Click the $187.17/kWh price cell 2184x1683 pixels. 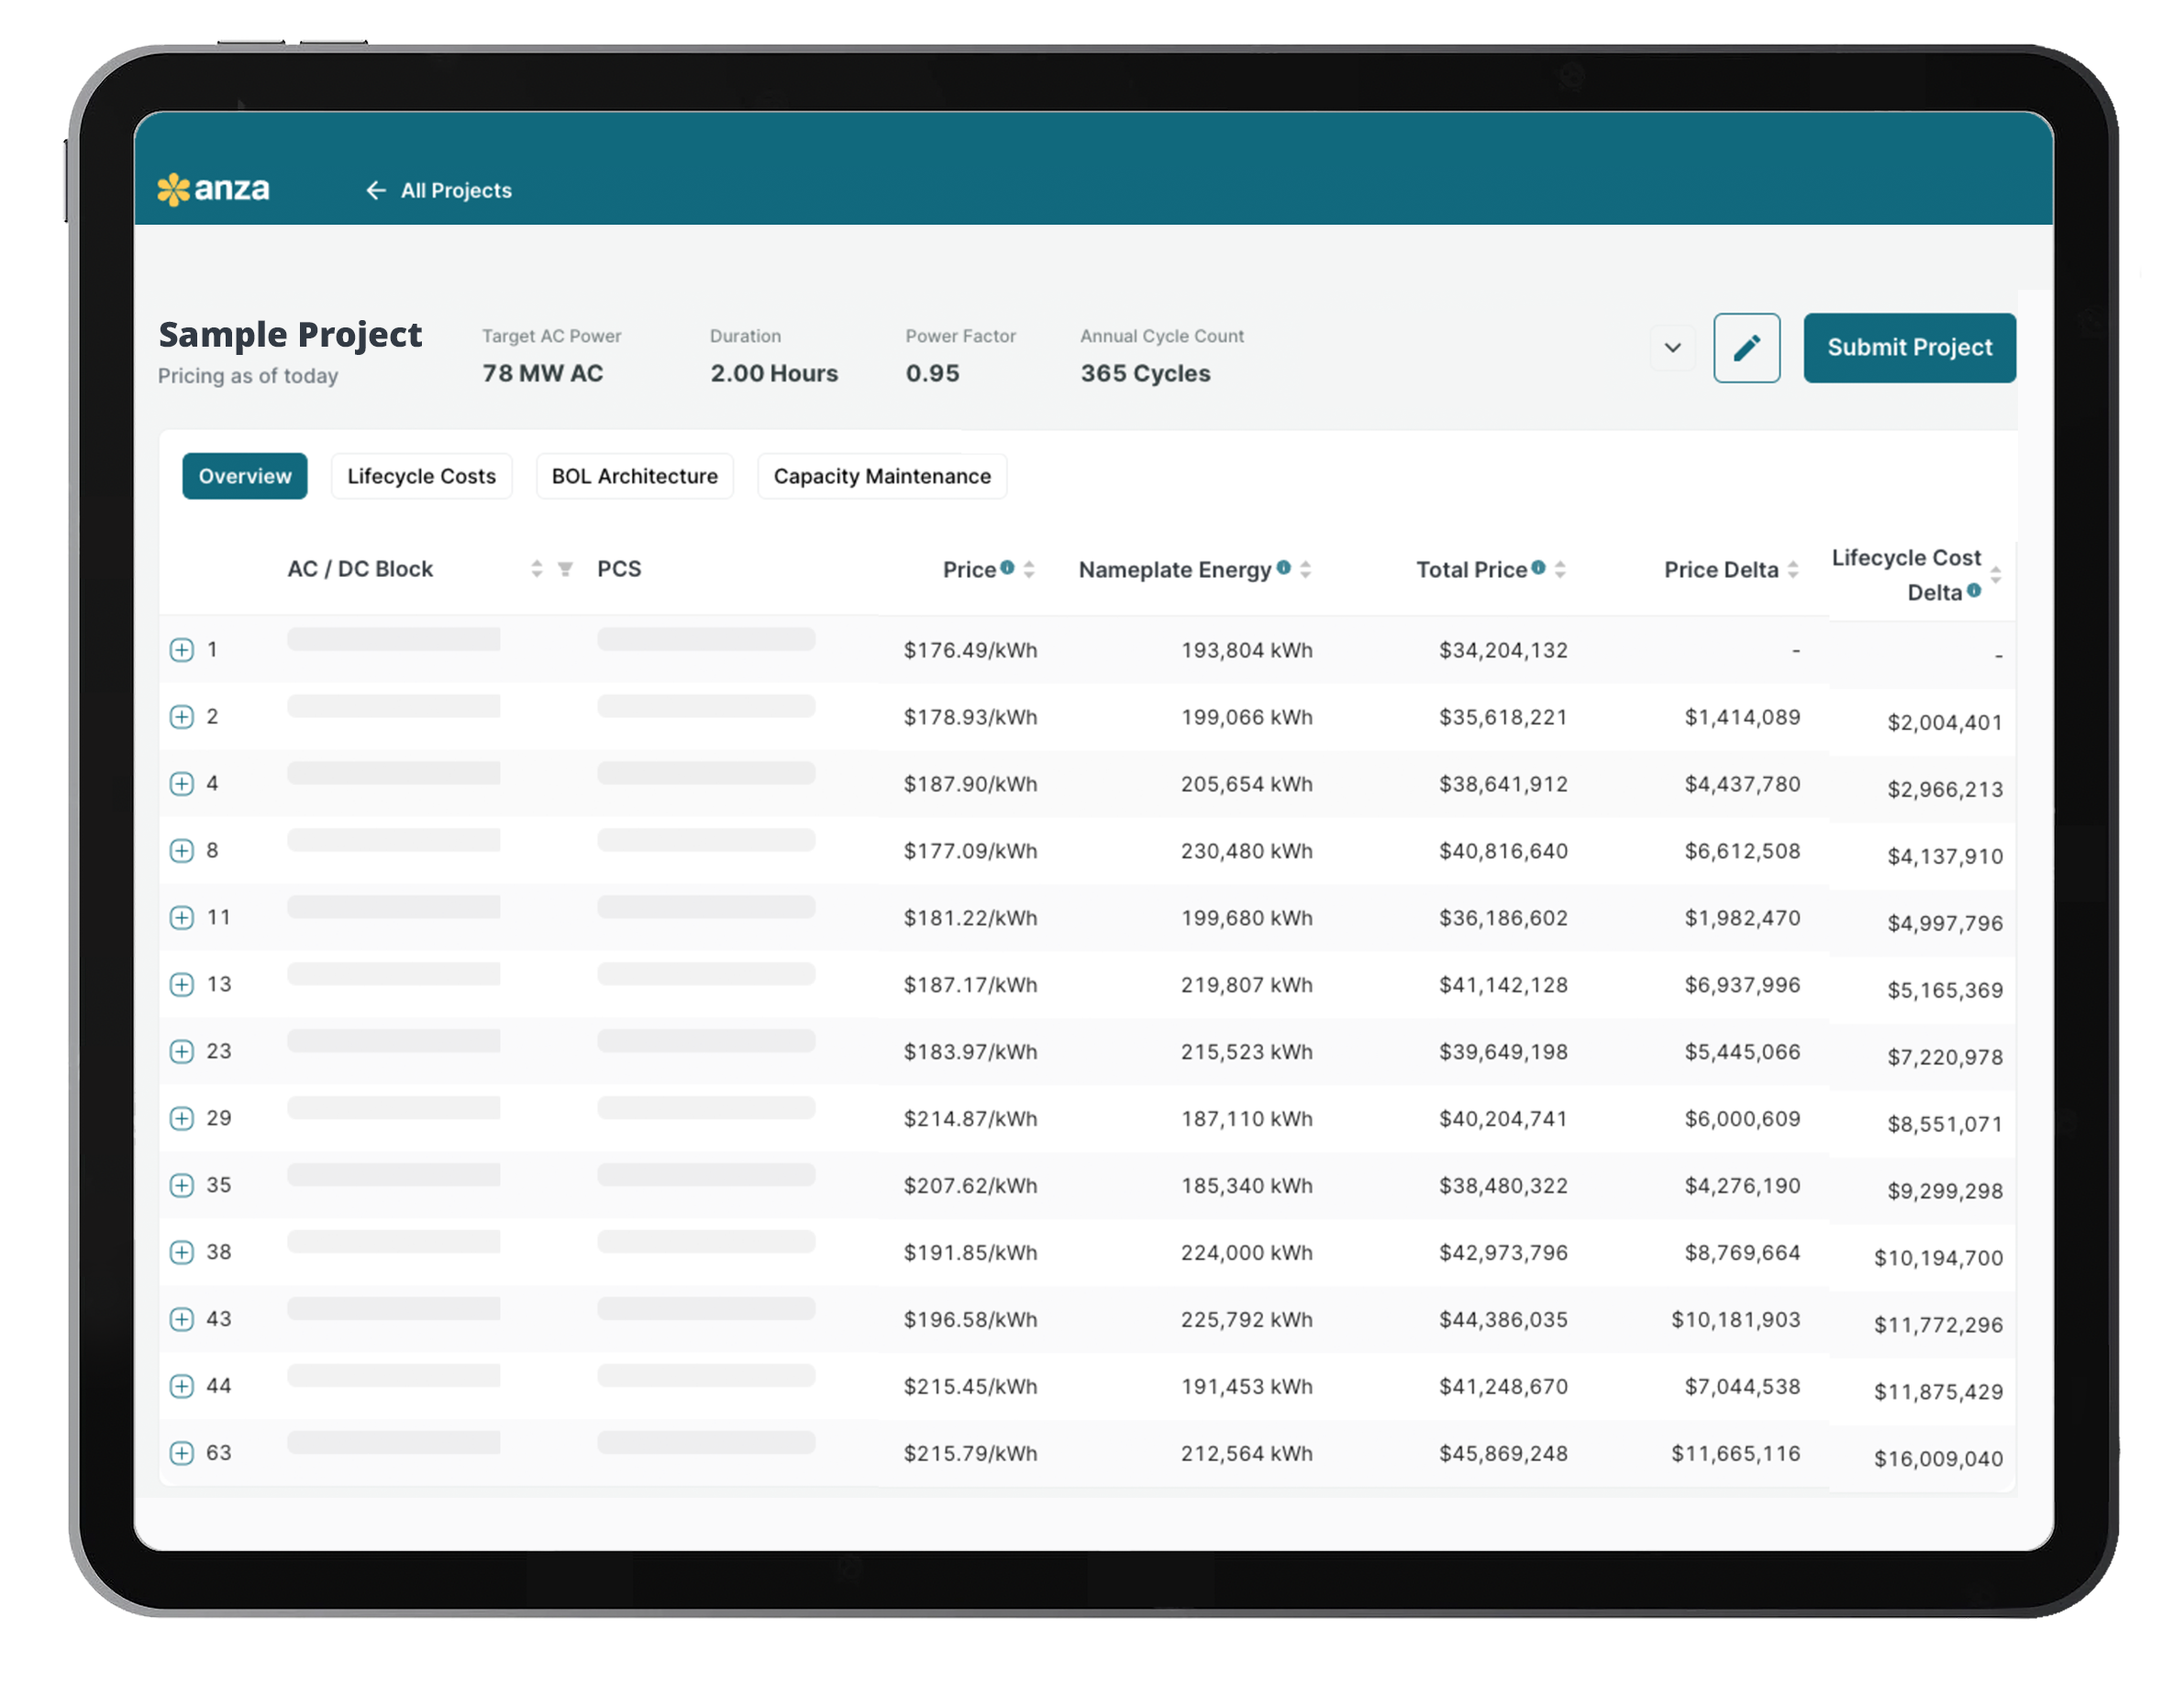tap(970, 985)
